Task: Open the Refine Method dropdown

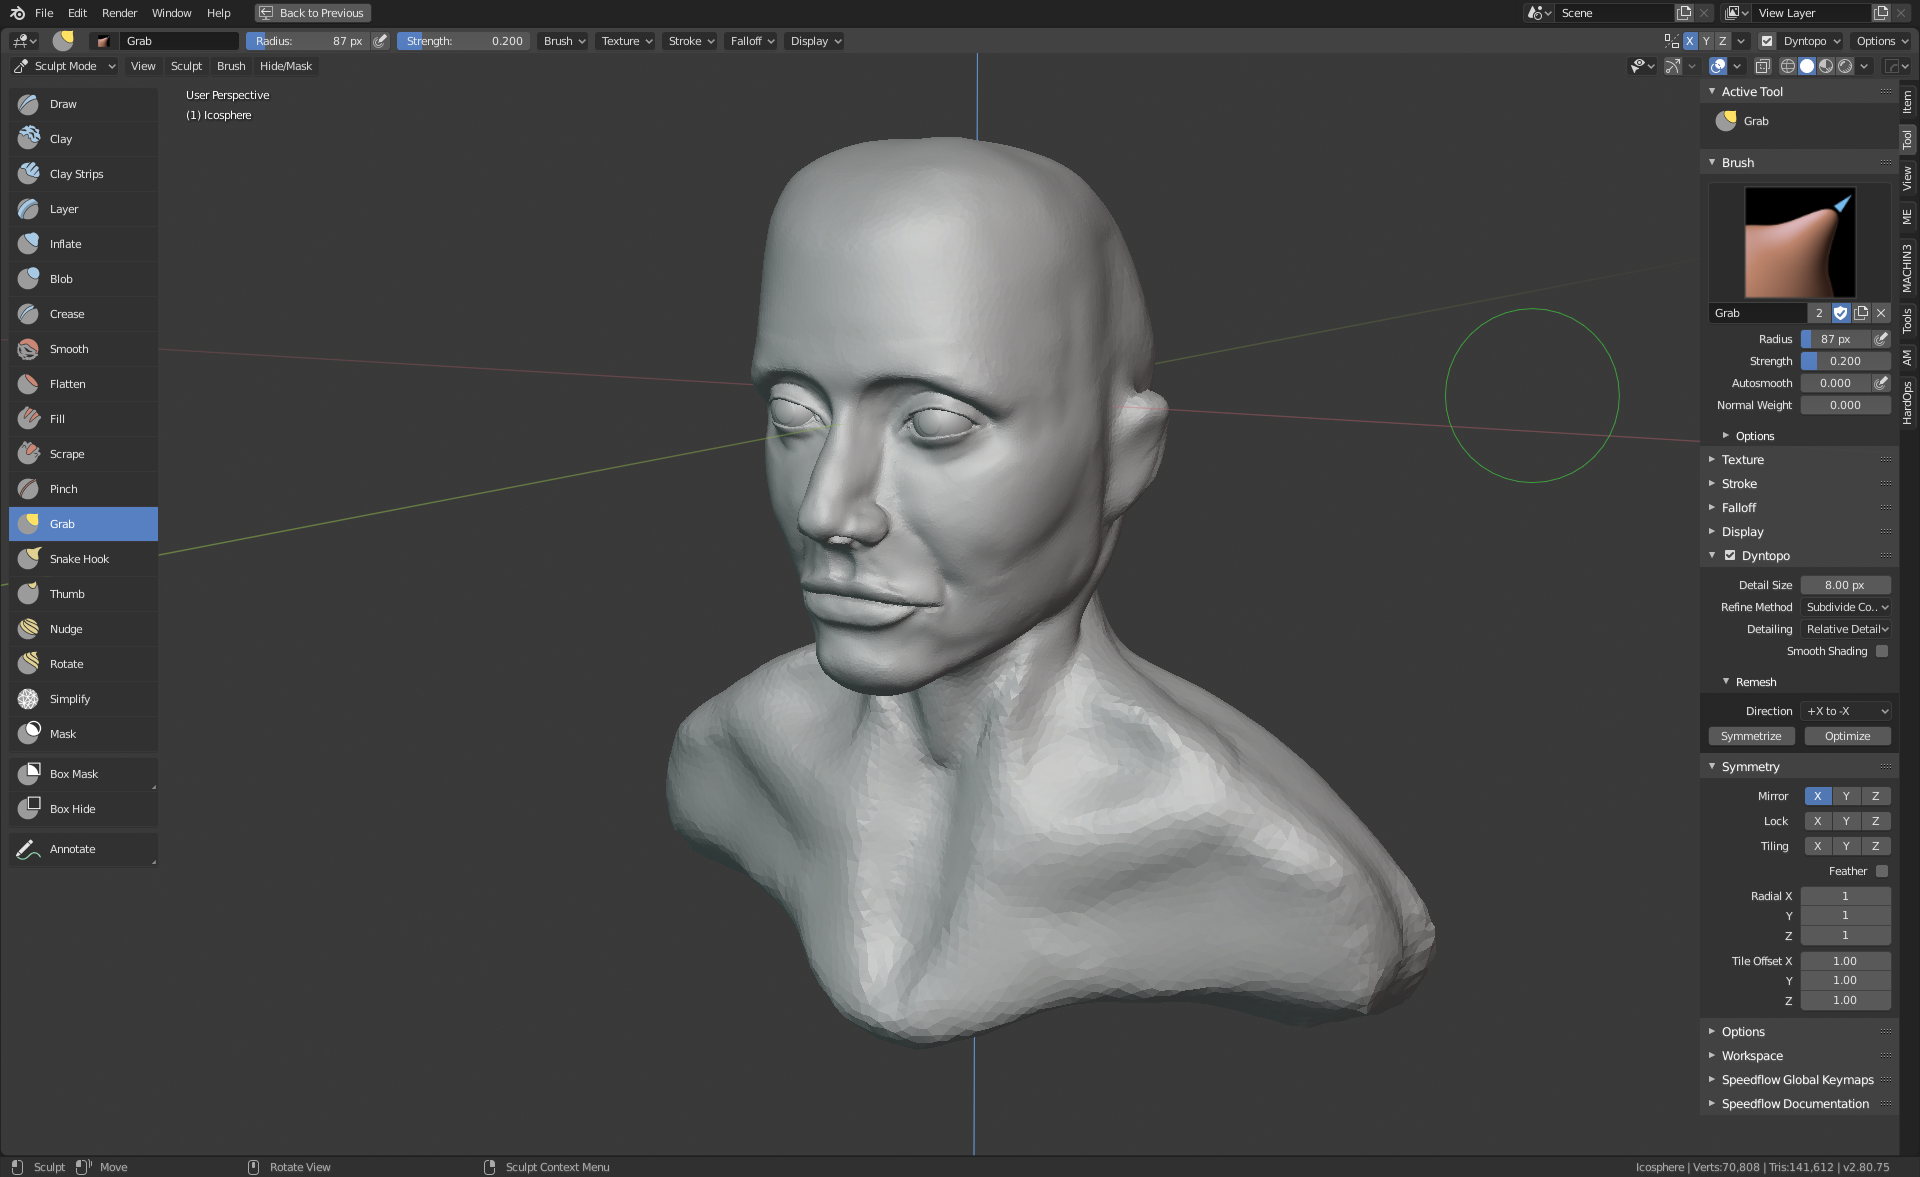Action: click(x=1846, y=607)
